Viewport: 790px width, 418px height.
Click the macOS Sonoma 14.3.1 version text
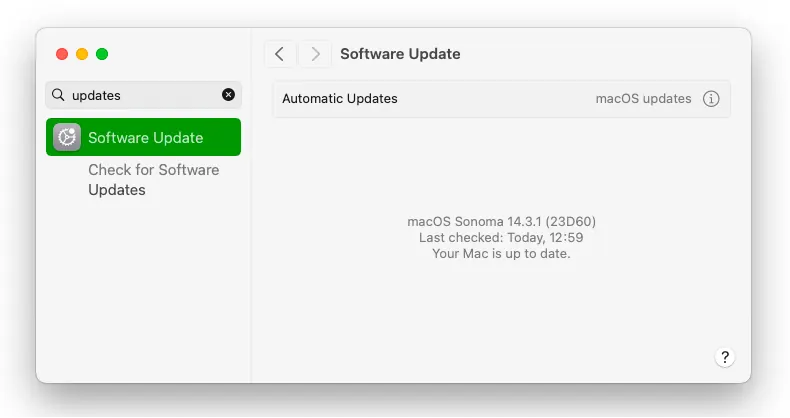501,221
